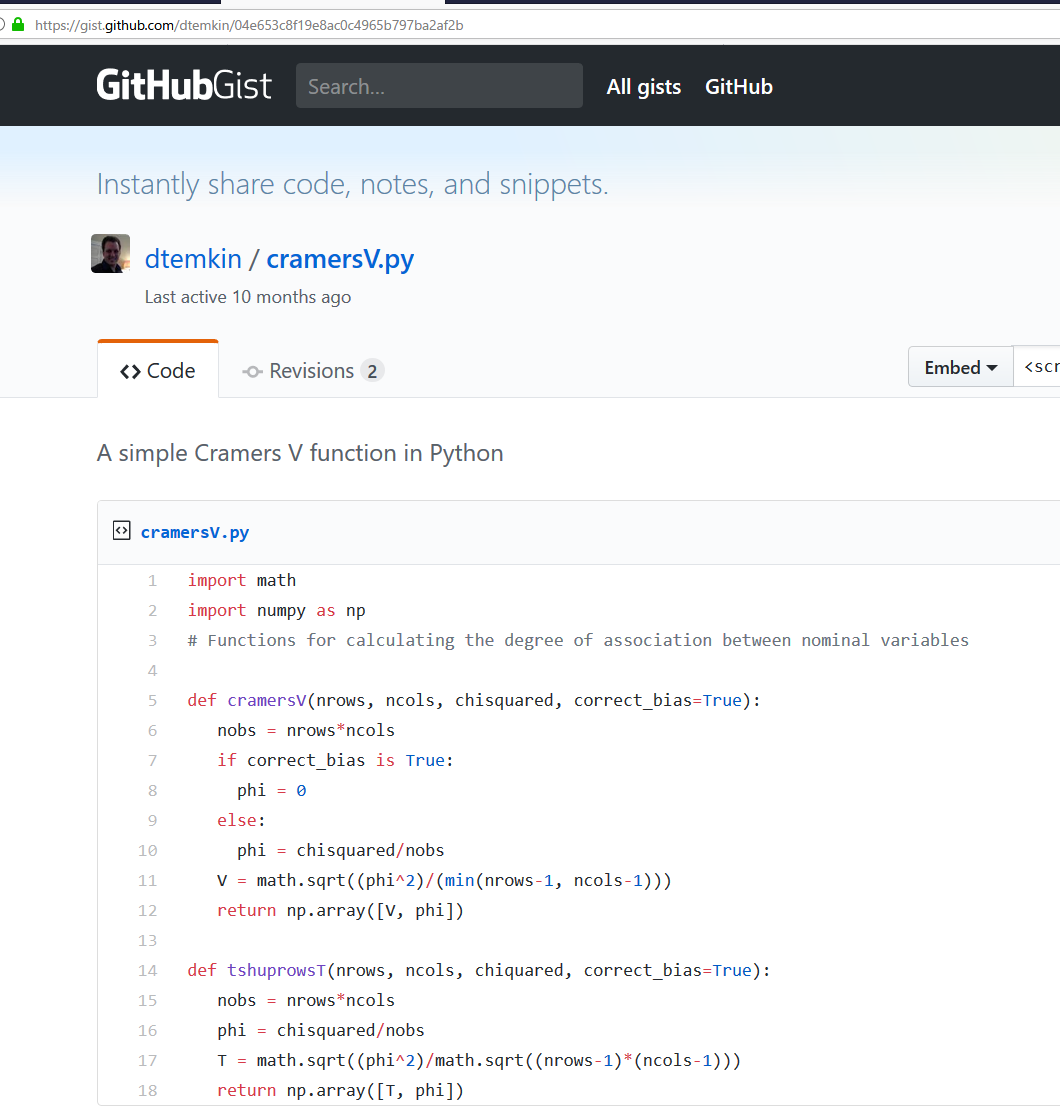Select the embed script URL field
This screenshot has height=1118, width=1060.
tap(1037, 367)
